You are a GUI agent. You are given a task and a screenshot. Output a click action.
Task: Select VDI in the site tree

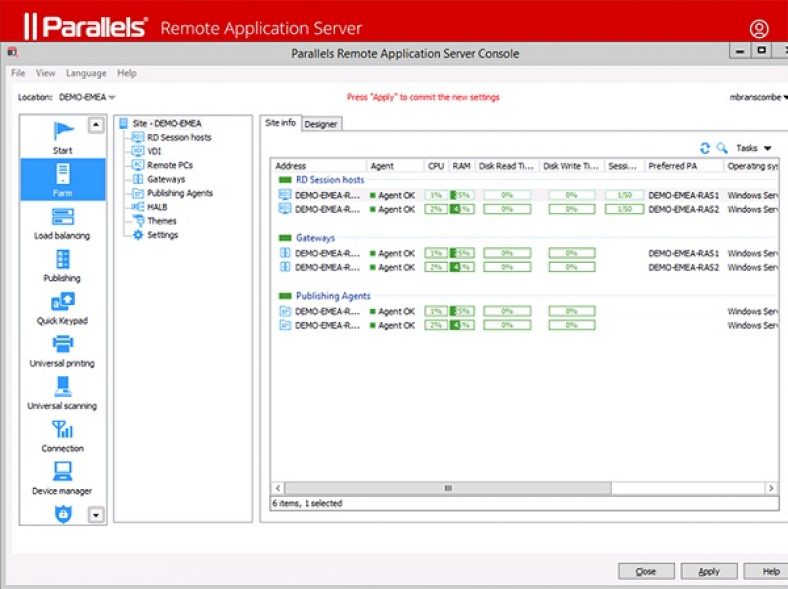(x=147, y=151)
